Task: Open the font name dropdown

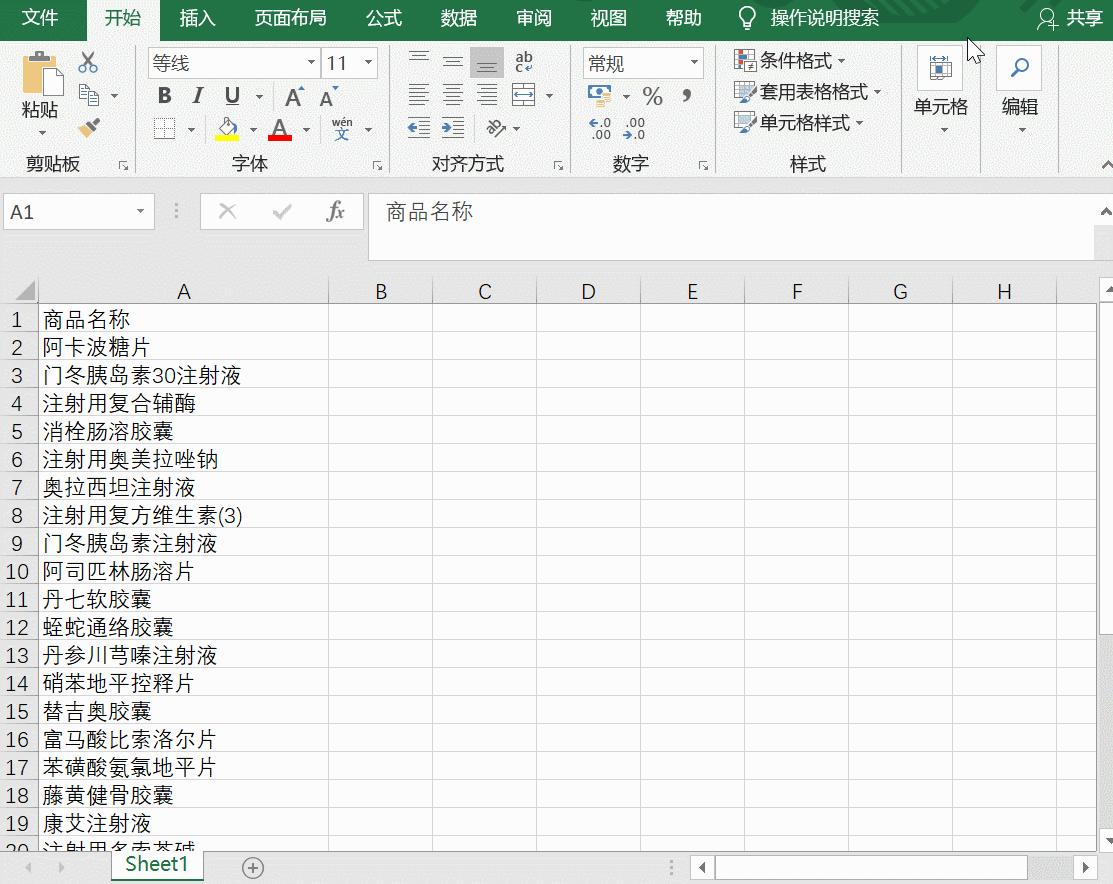Action: 310,62
